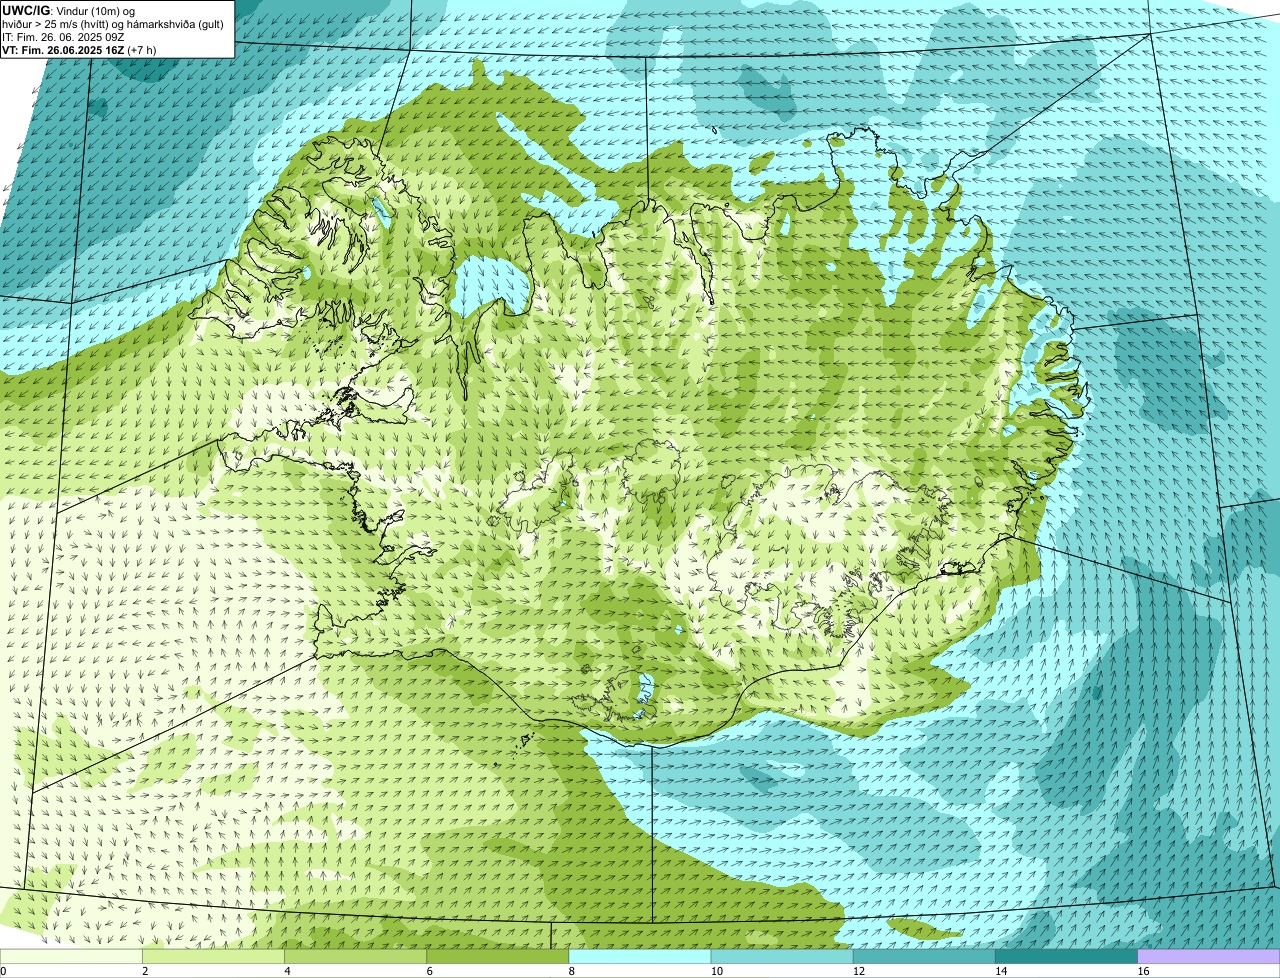The height and width of the screenshot is (978, 1280).
Task: Click the 4–6 m/s green legend swatch
Action: point(356,956)
